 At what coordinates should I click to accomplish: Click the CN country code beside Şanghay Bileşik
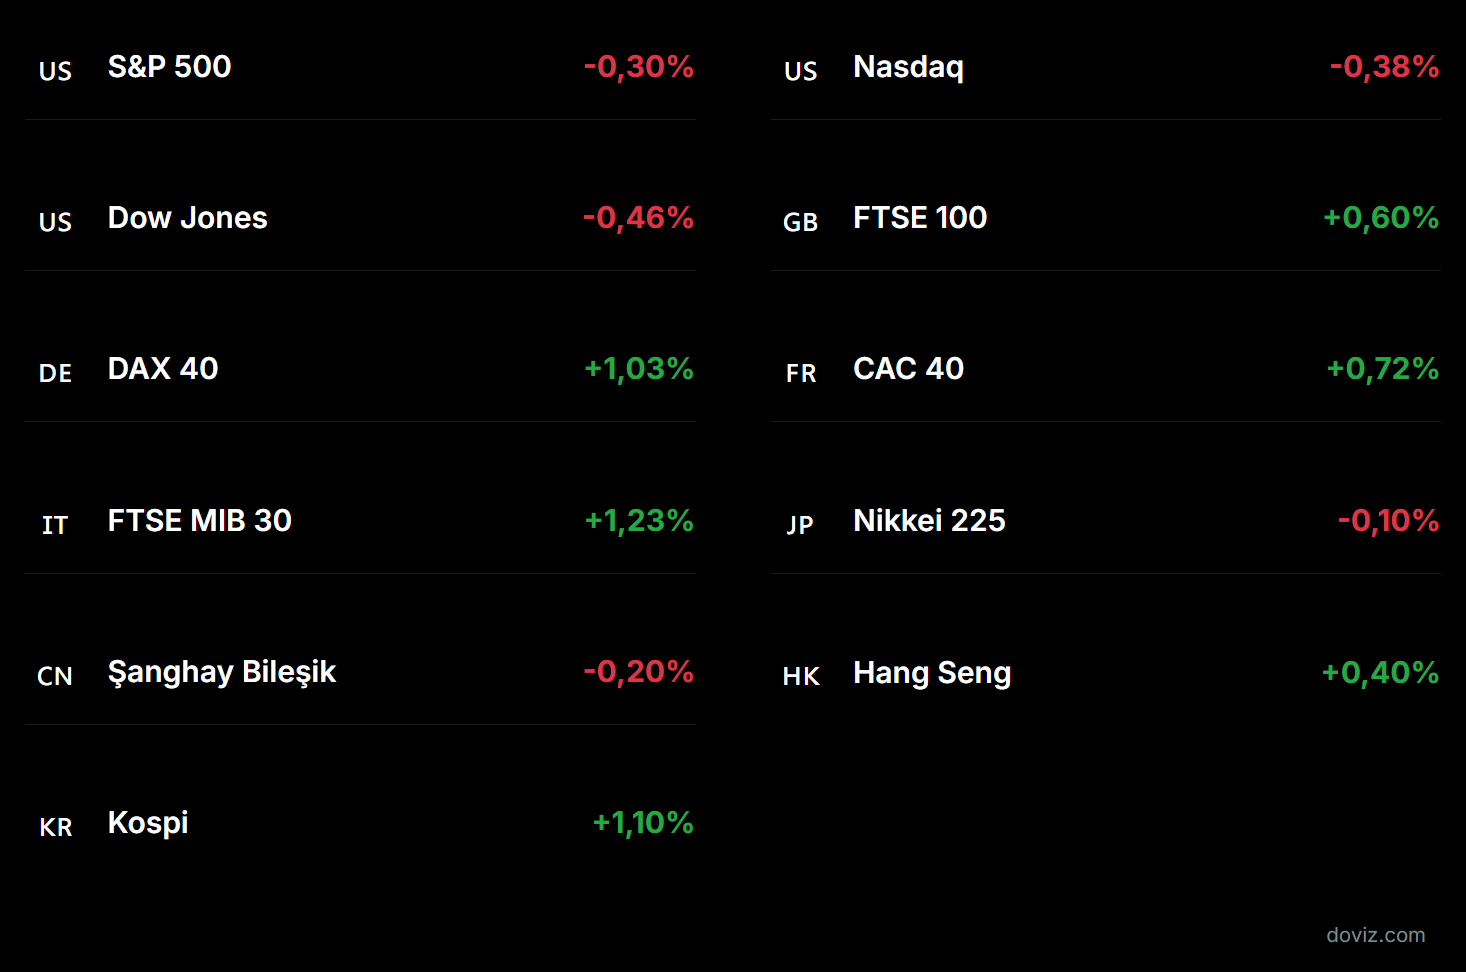click(x=55, y=676)
